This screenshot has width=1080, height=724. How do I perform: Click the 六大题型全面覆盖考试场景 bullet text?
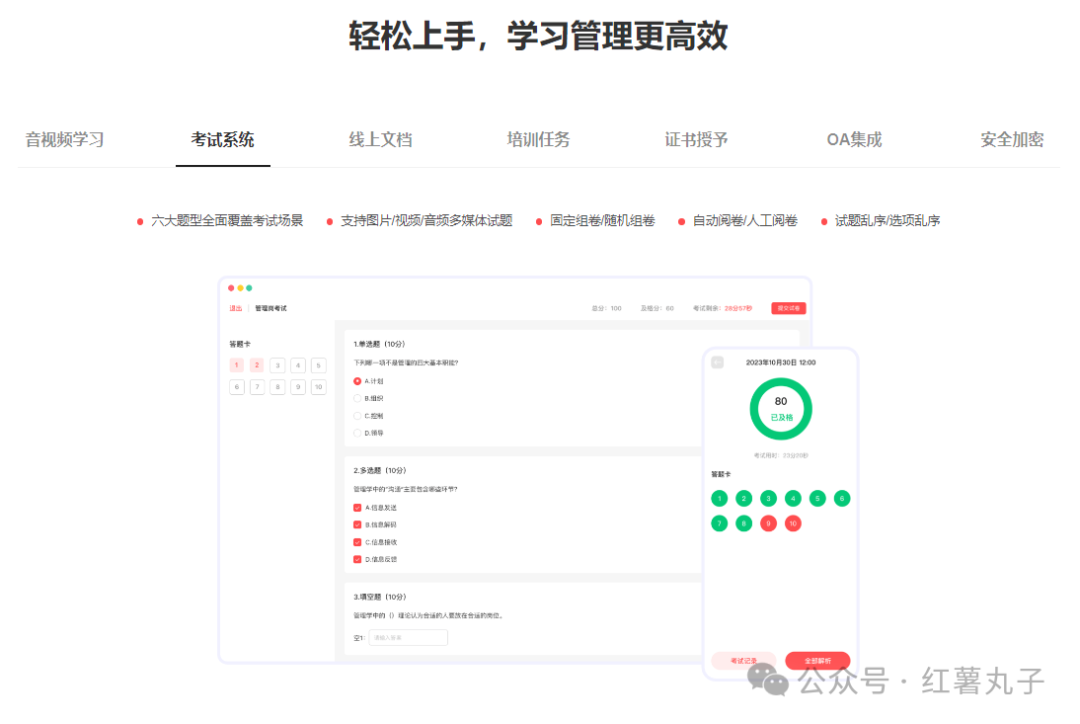(227, 220)
